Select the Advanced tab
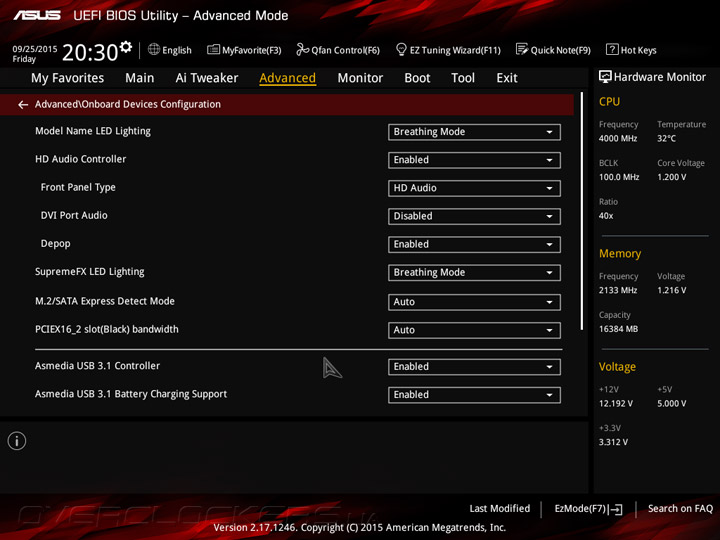Image resolution: width=720 pixels, height=540 pixels. 287,78
